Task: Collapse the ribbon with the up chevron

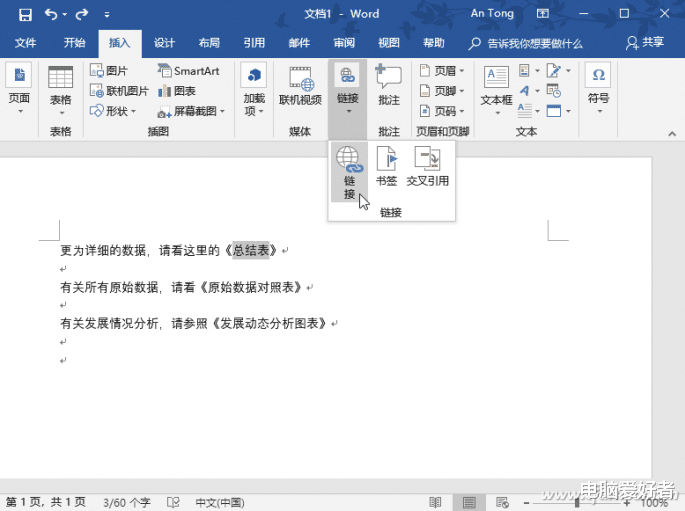Action: (672, 134)
